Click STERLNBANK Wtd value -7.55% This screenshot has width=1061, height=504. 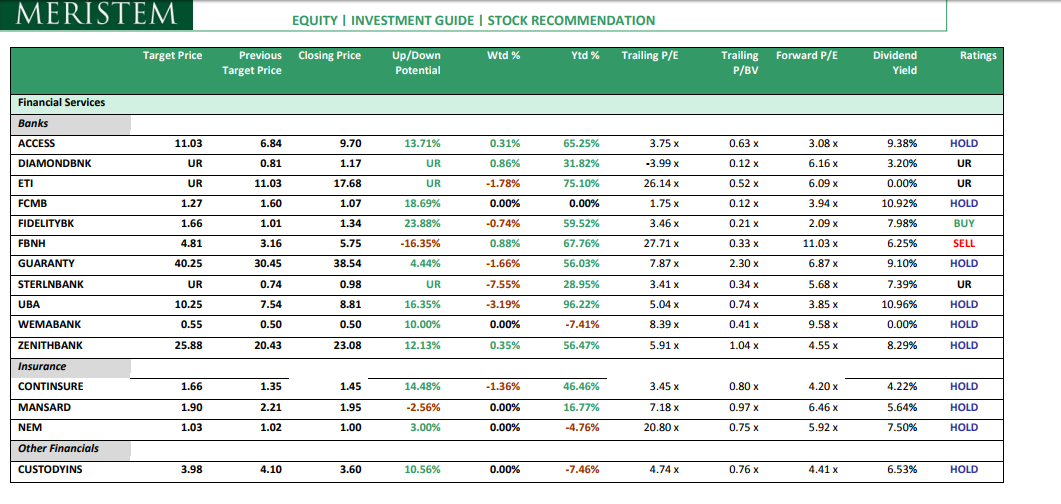click(x=504, y=284)
